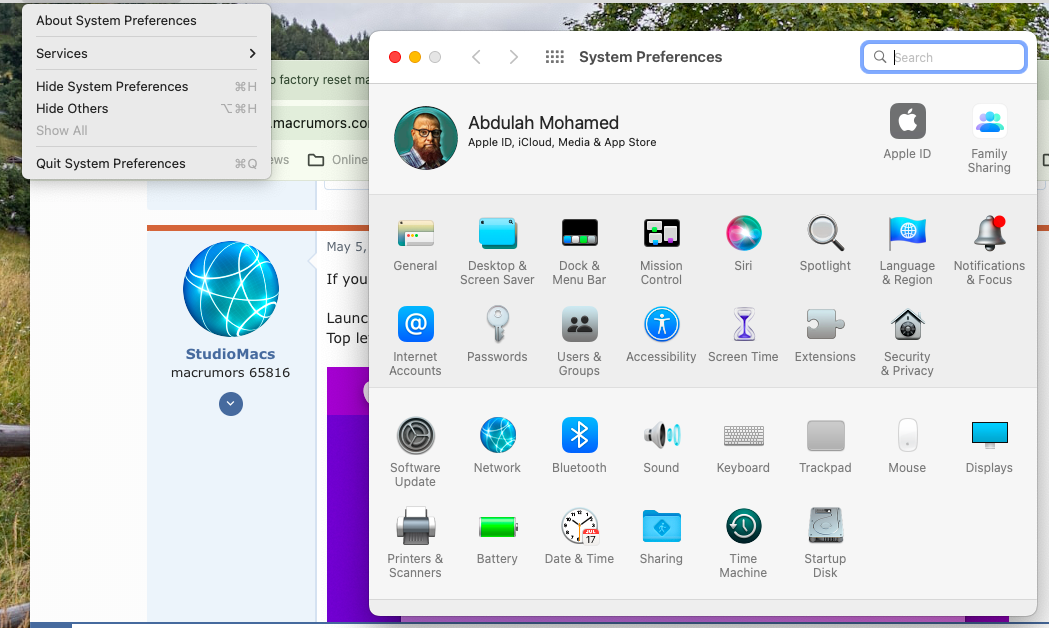Click Abdulah Mohamed profile picture

coord(426,138)
